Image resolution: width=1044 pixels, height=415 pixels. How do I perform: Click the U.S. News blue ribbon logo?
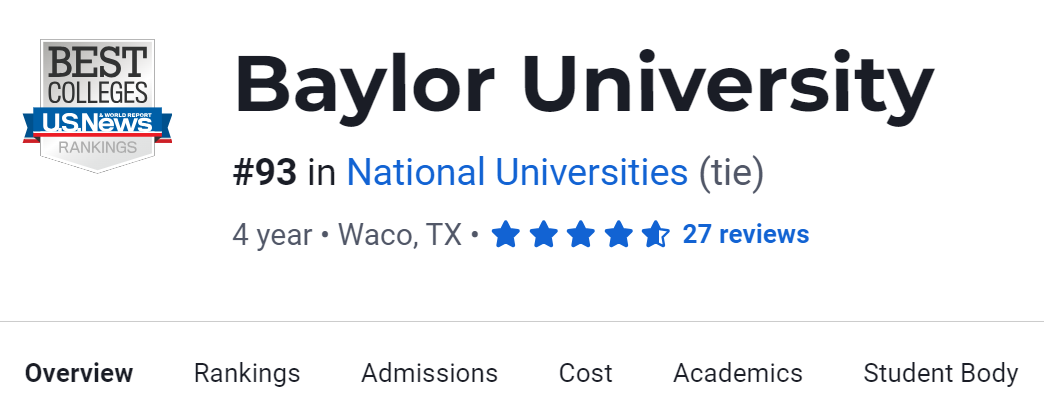97,124
